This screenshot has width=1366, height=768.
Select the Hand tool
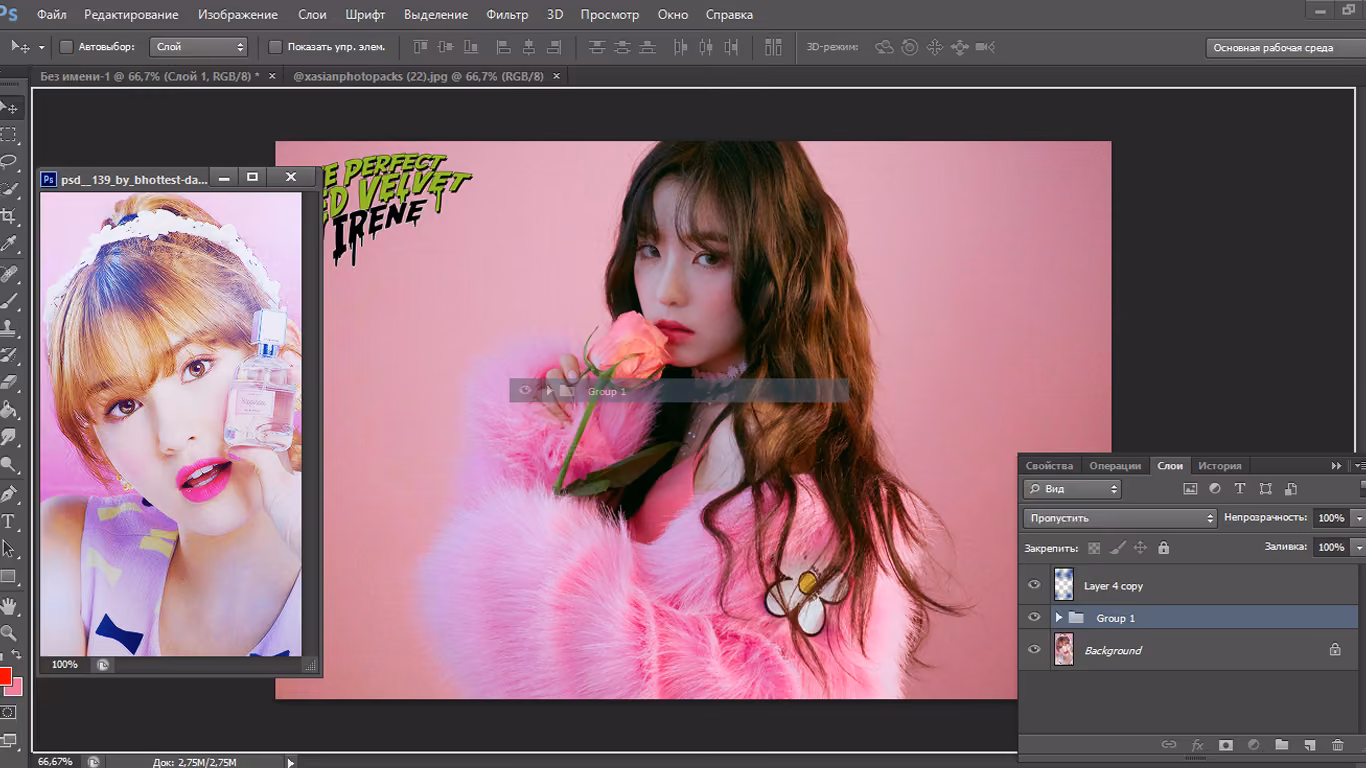pos(9,606)
